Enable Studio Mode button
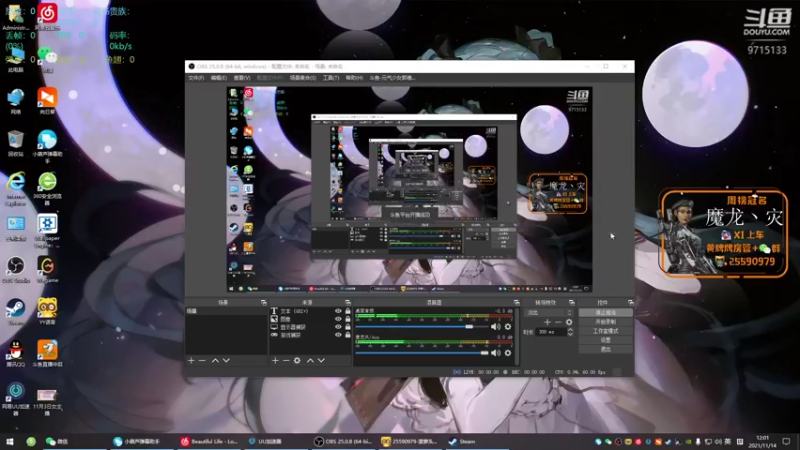 606,331
